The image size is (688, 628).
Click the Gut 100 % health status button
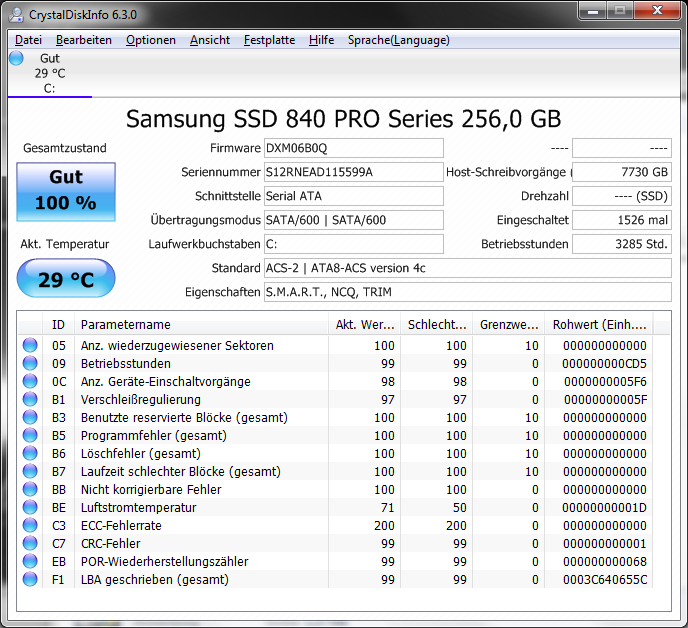click(x=66, y=192)
